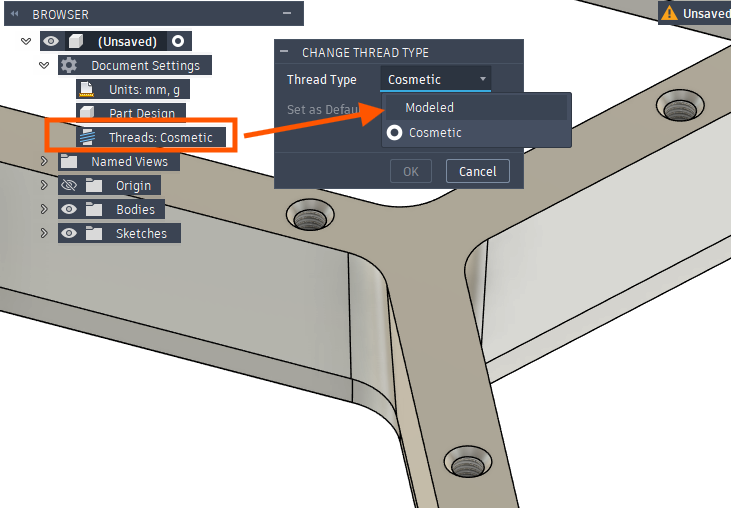Screen dimensions: 731x508
Task: Choose Cosmetic from thread type list
Action: point(476,133)
